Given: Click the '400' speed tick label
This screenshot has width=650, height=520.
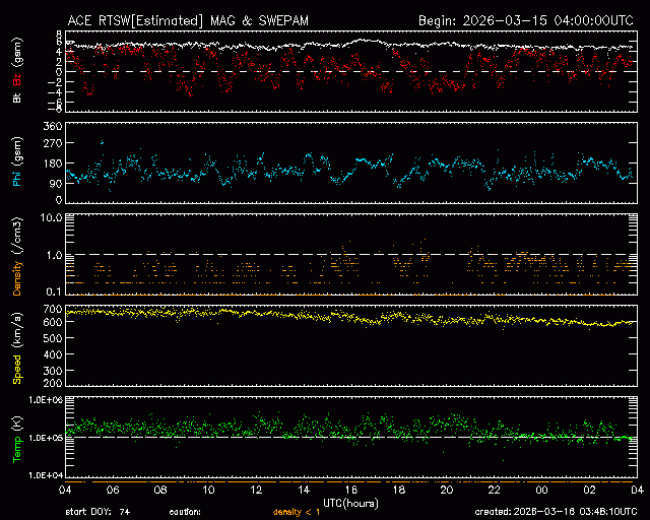Looking at the screenshot, I should point(53,355).
